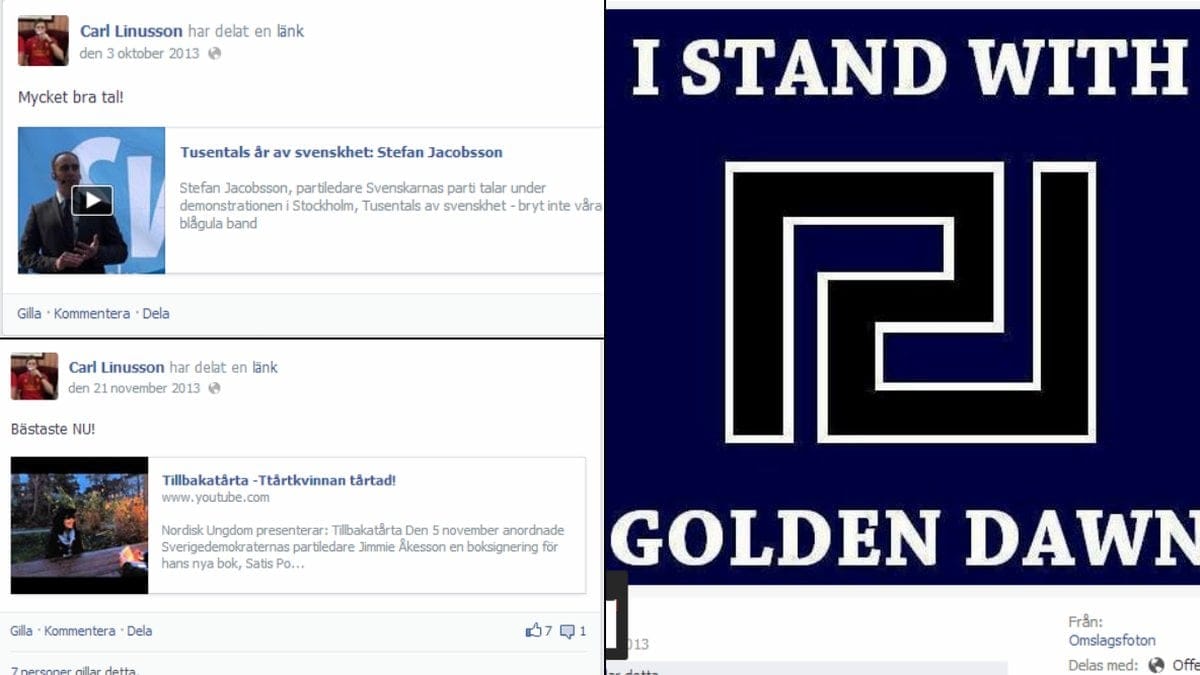Click Gilla under the first post
The width and height of the screenshot is (1200, 675).
coord(29,313)
